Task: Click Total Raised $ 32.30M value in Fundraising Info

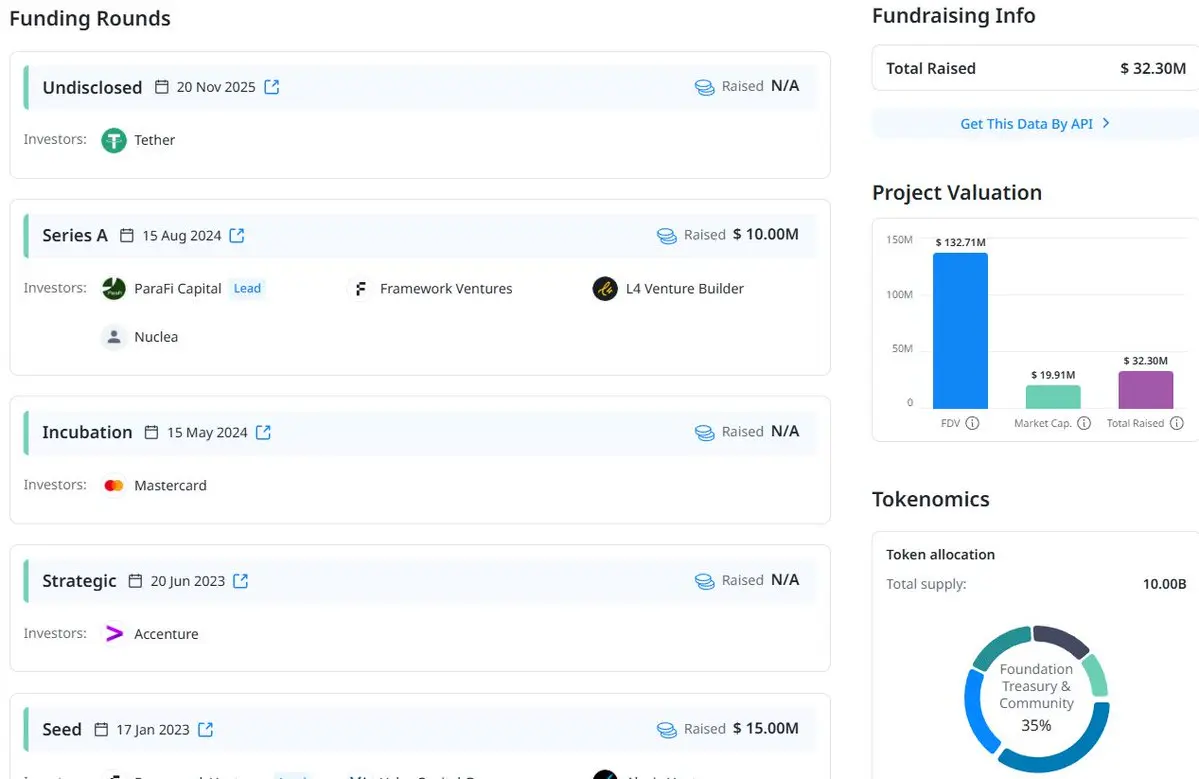Action: [1153, 69]
